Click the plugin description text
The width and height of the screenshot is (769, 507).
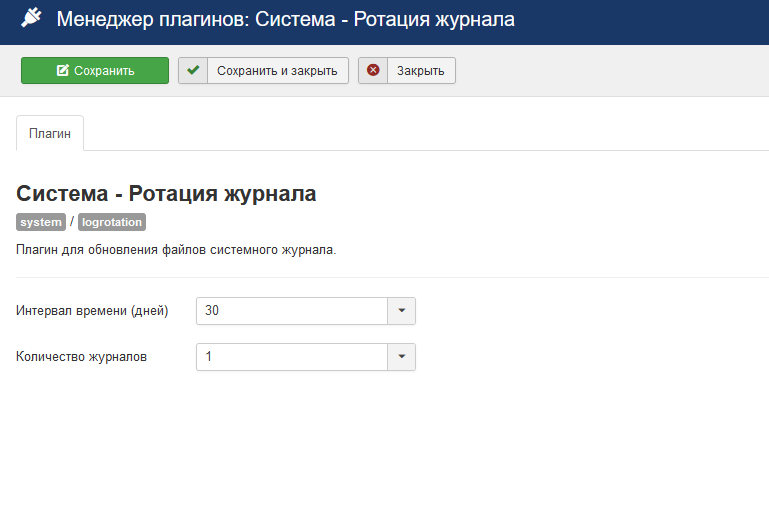176,249
